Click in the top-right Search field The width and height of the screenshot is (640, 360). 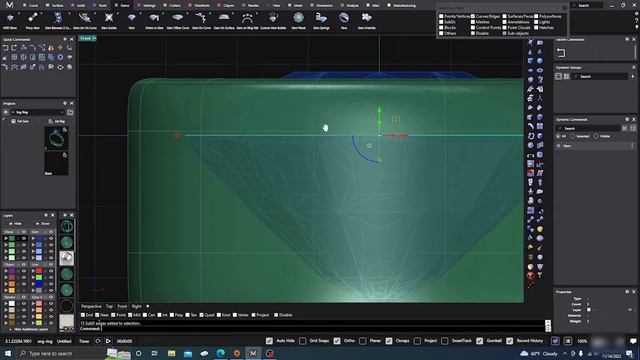click(x=588, y=5)
